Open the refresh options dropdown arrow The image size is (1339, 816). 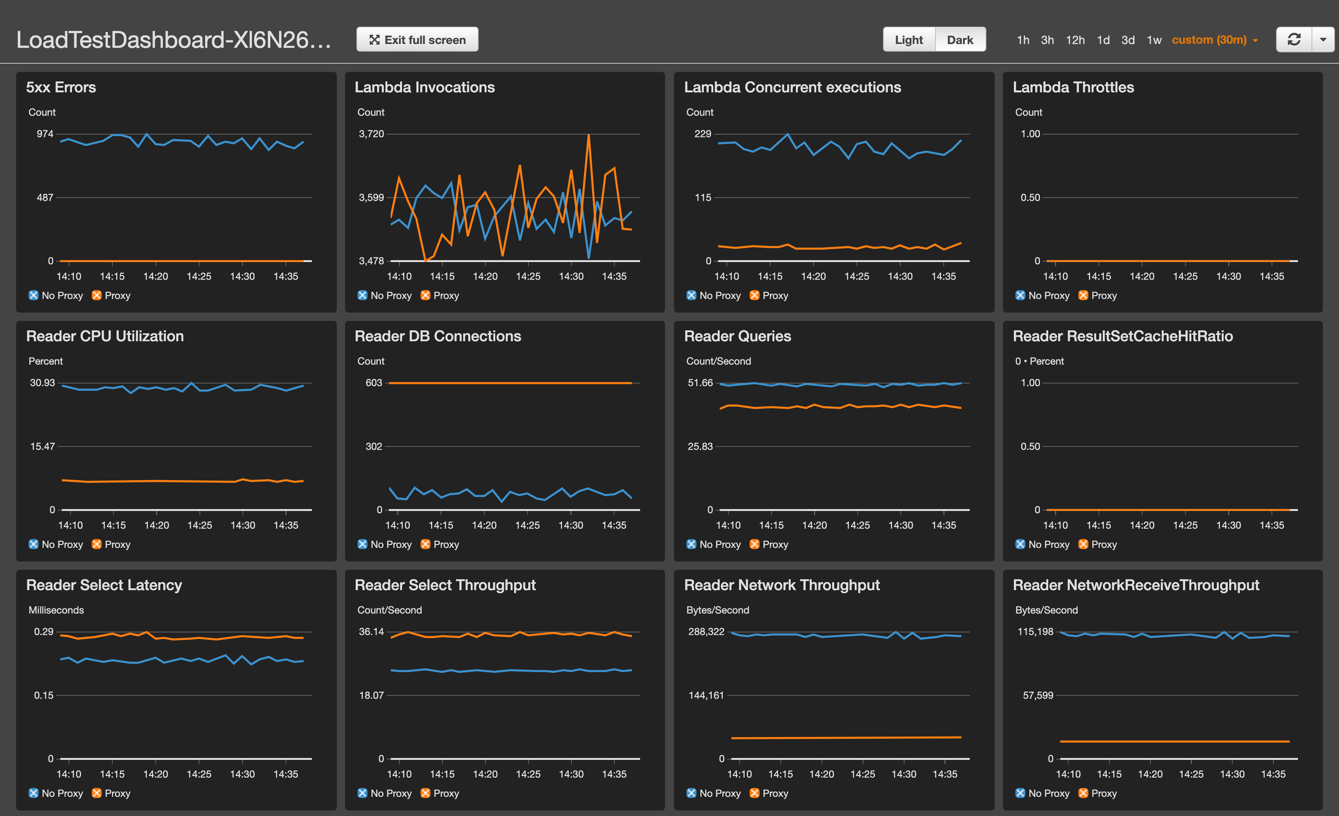pos(1323,40)
